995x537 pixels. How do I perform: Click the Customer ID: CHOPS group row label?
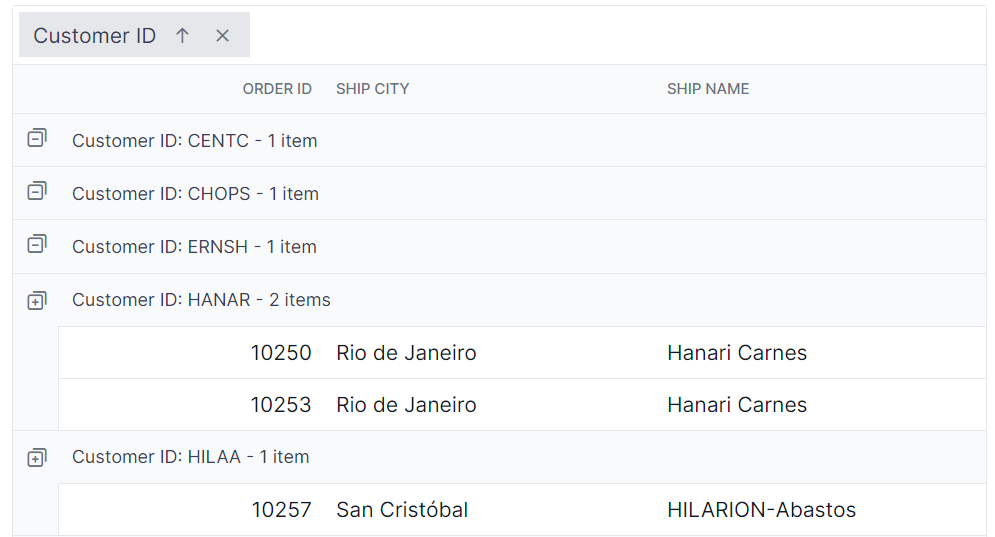195,194
